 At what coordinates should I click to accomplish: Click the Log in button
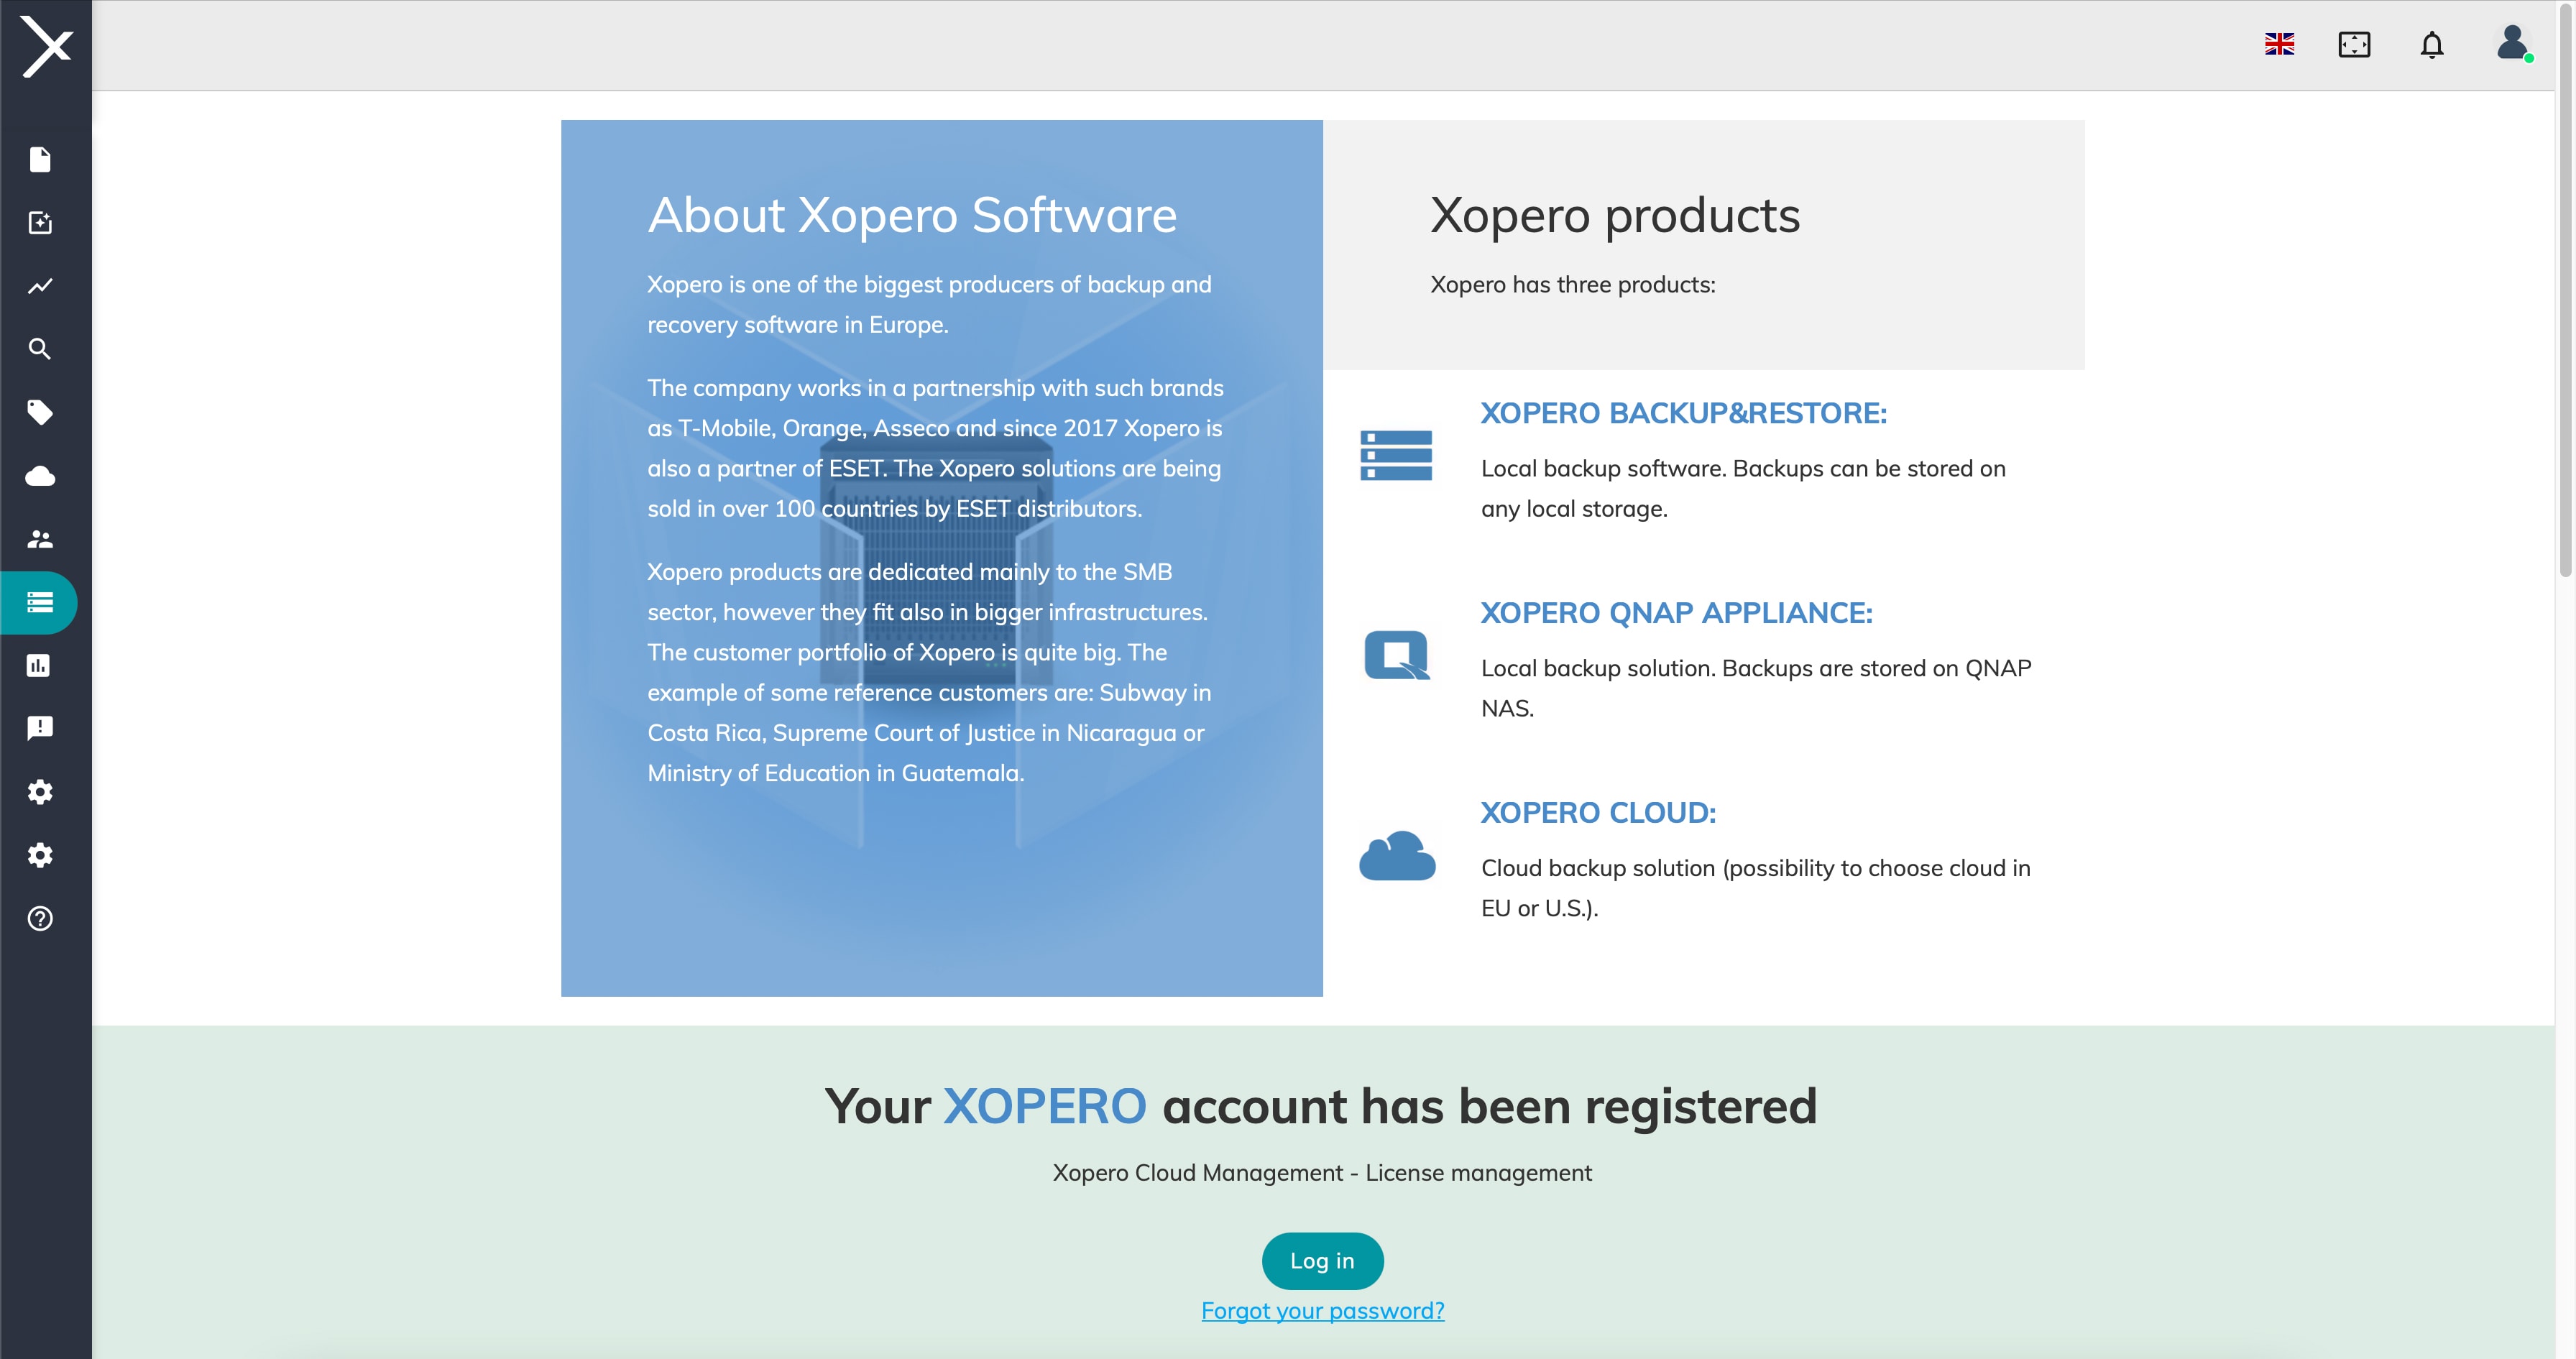click(1322, 1261)
